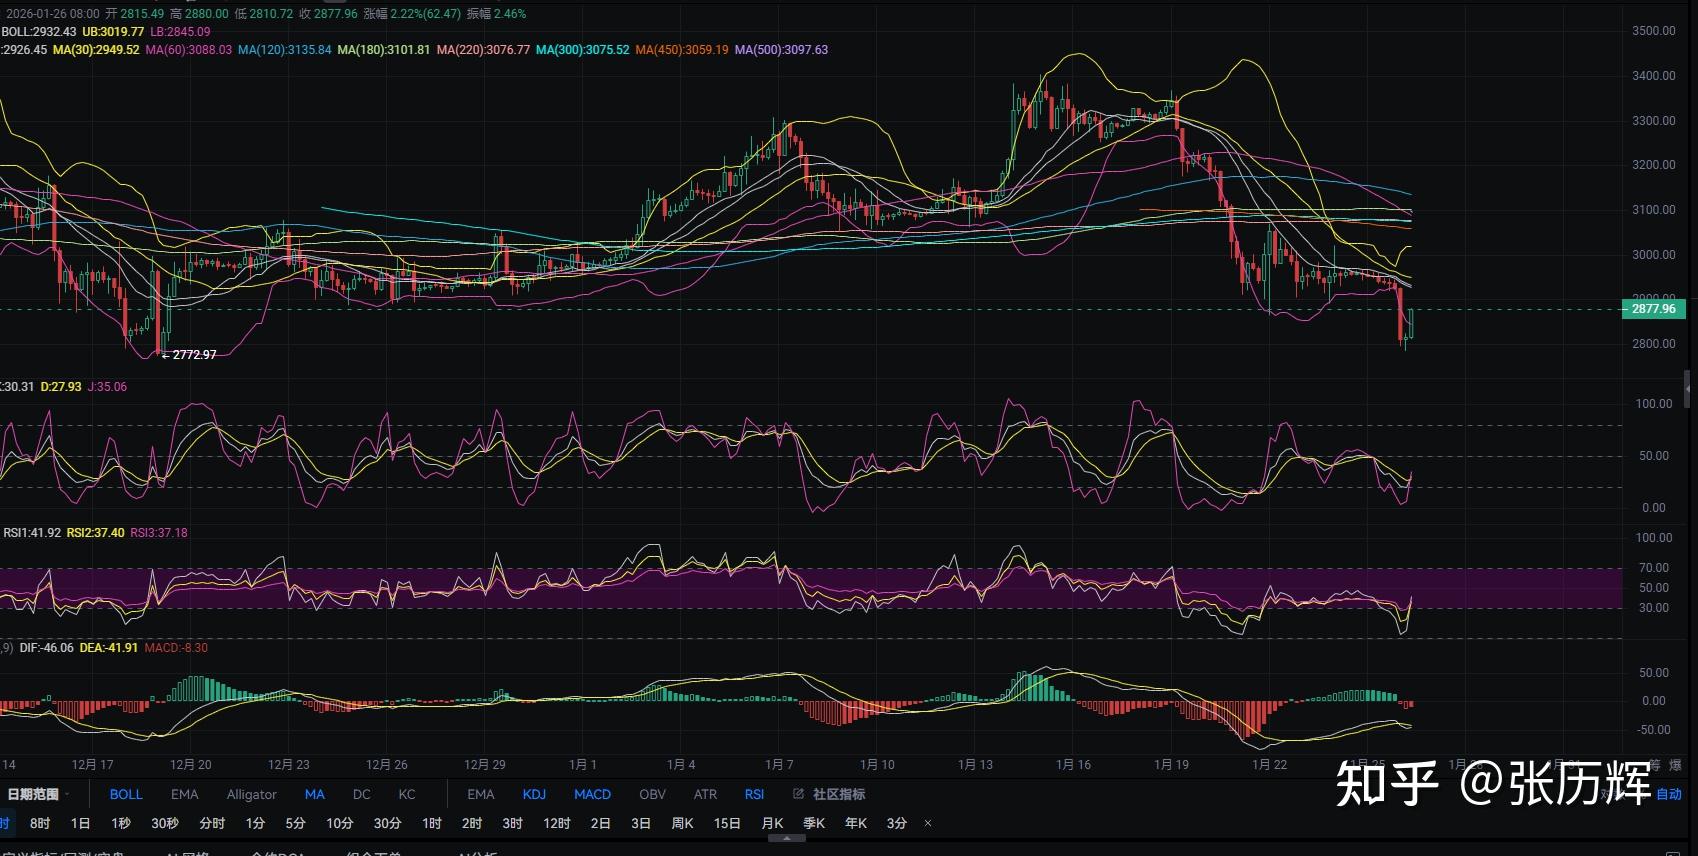Toggle the MA moving average indicator

coord(315,794)
